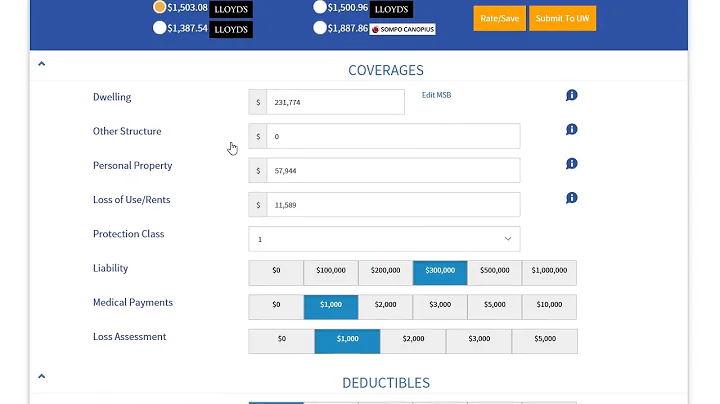
Task: Set Liability to $1,000,000
Action: [x=549, y=273]
